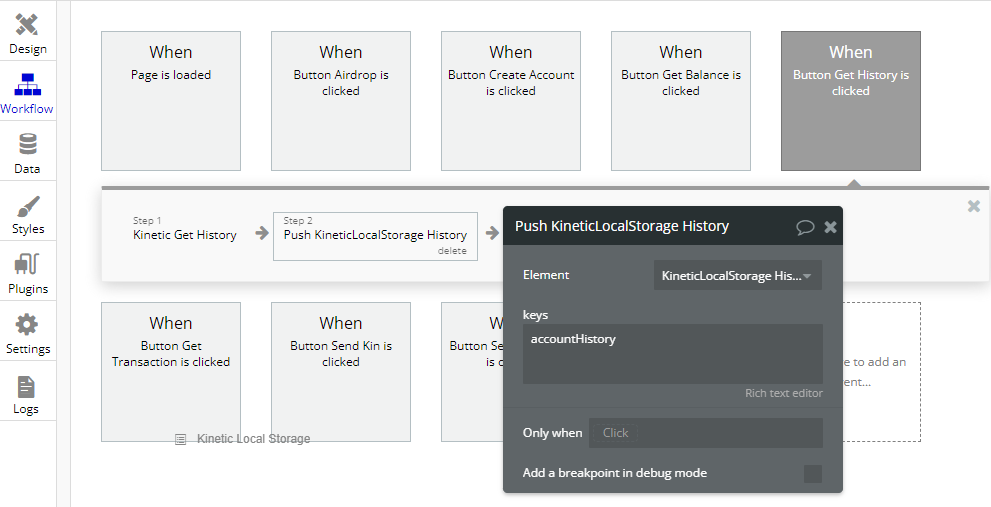Select the Page is loaded event
991x507 pixels.
(171, 100)
